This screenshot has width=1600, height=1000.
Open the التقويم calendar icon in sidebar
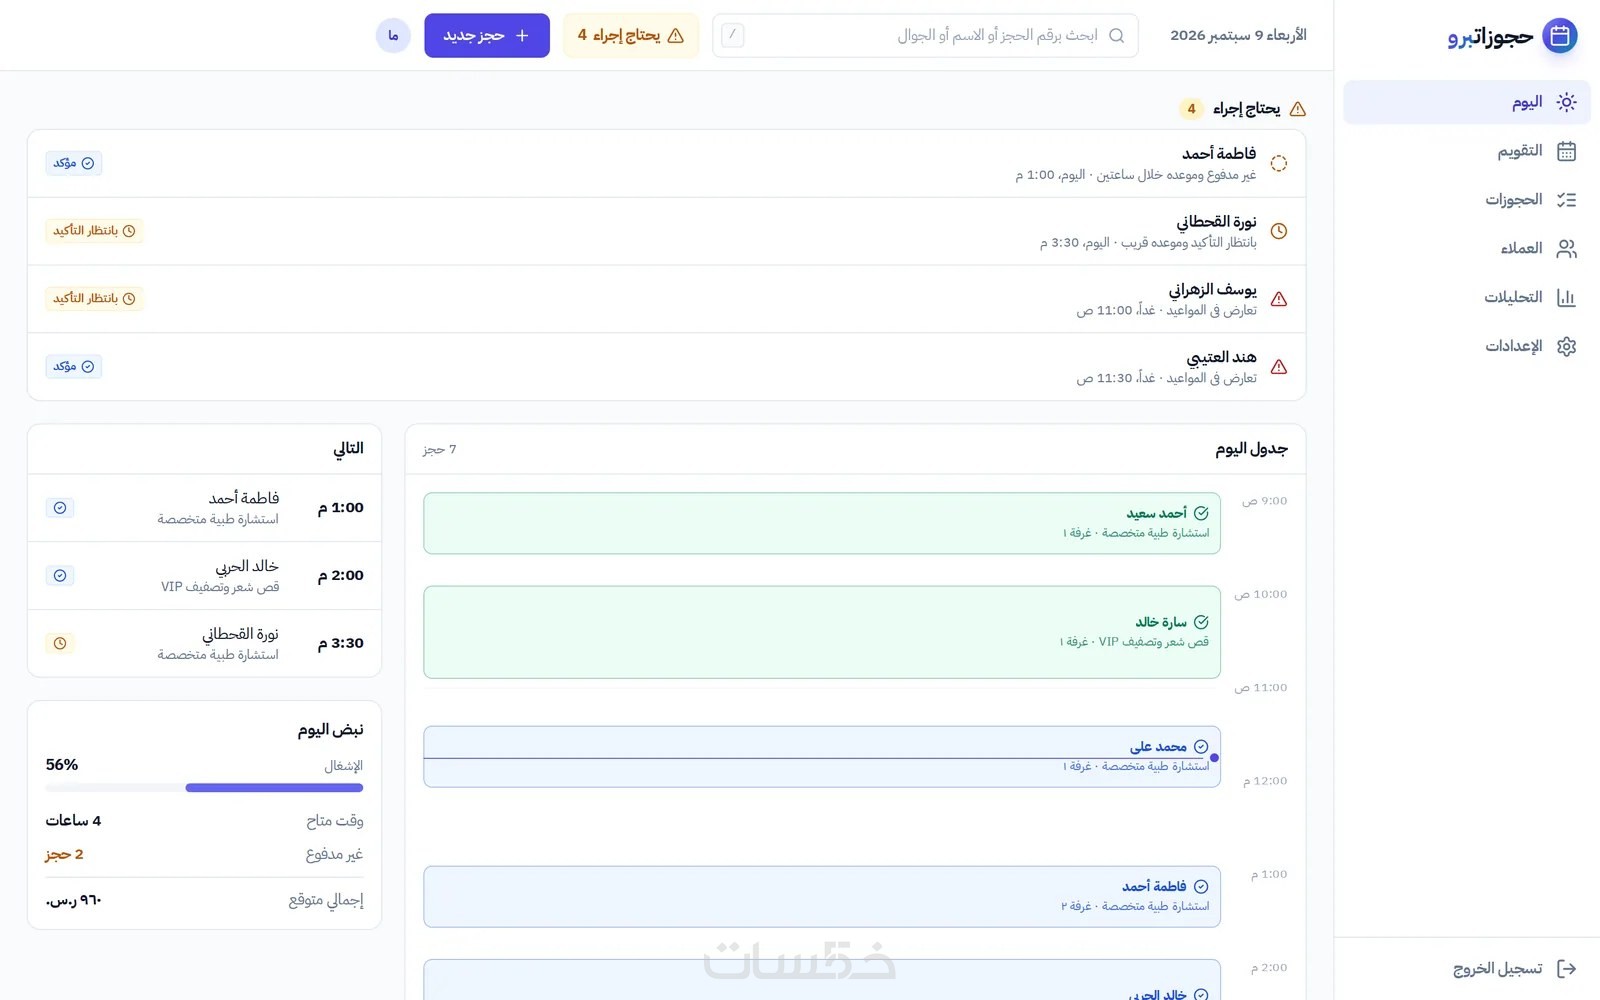(1566, 151)
